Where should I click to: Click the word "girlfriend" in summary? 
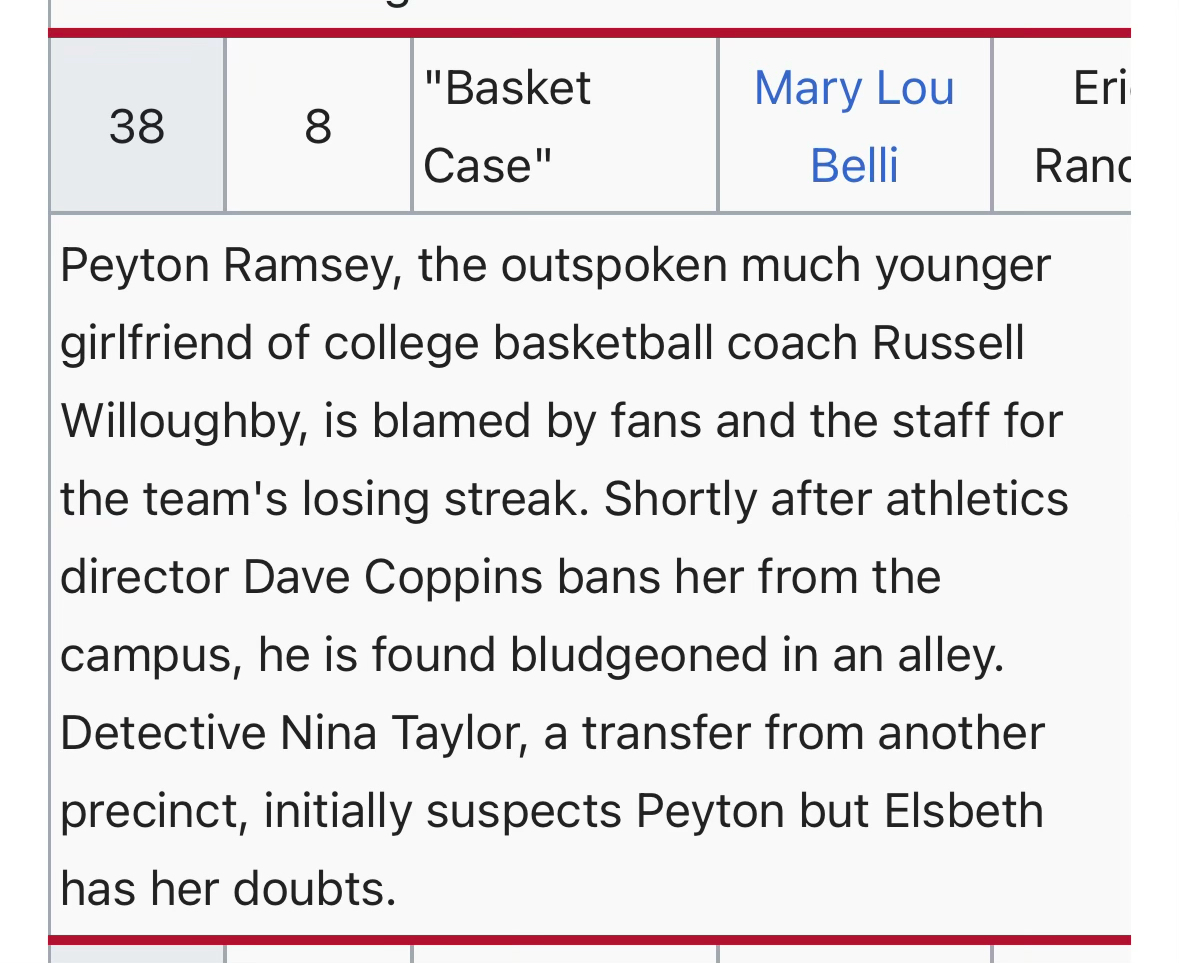[x=156, y=344]
